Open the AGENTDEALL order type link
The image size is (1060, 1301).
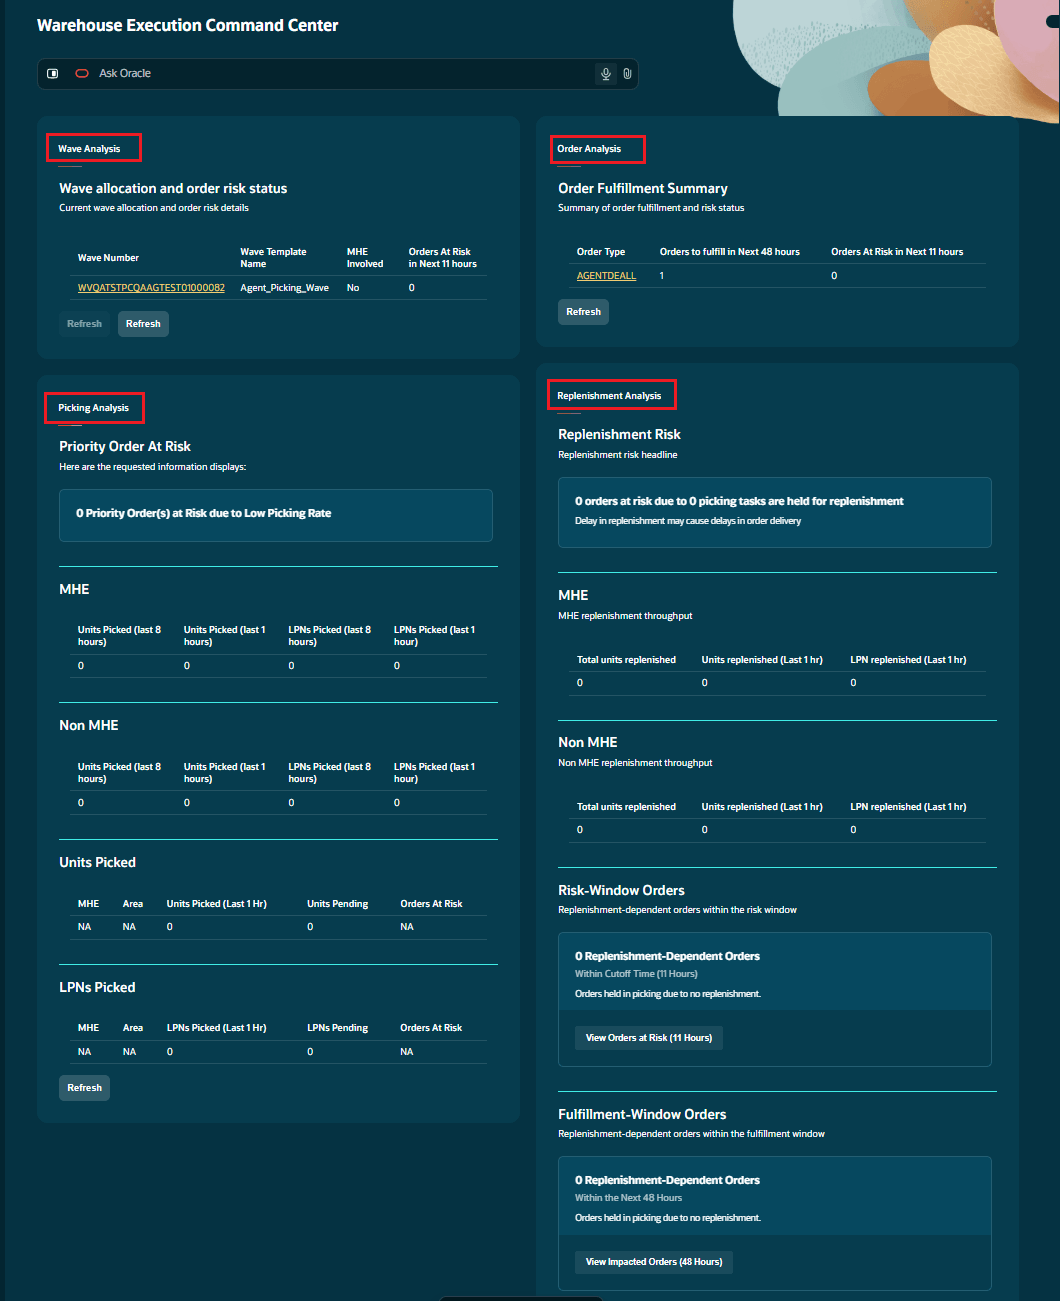[606, 276]
